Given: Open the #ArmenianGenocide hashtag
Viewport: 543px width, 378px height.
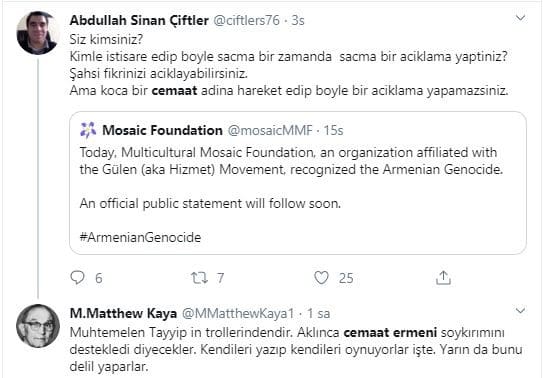Looking at the screenshot, I should coord(140,237).
